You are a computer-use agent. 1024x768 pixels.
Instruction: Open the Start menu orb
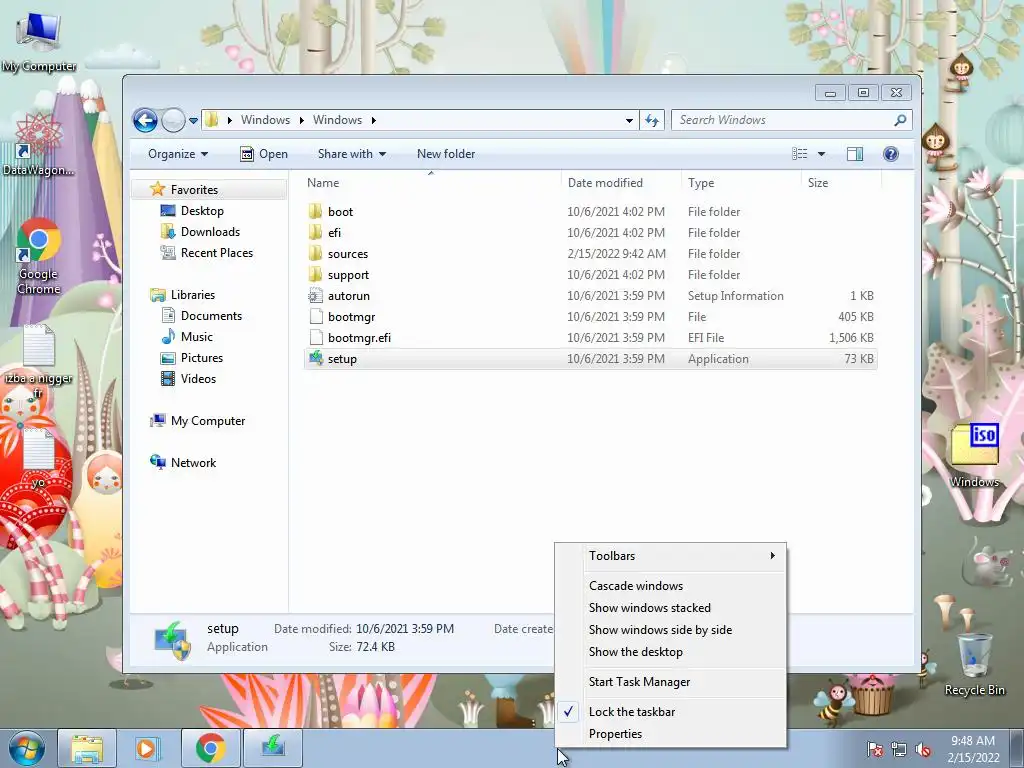(26, 748)
